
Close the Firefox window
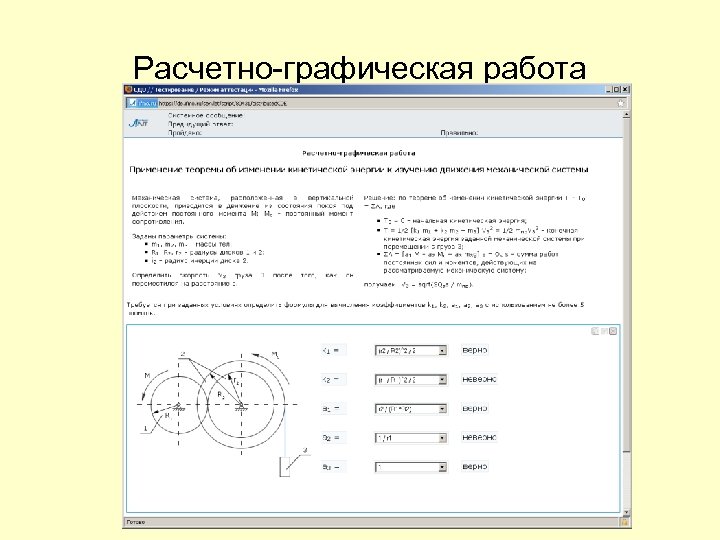point(625,90)
